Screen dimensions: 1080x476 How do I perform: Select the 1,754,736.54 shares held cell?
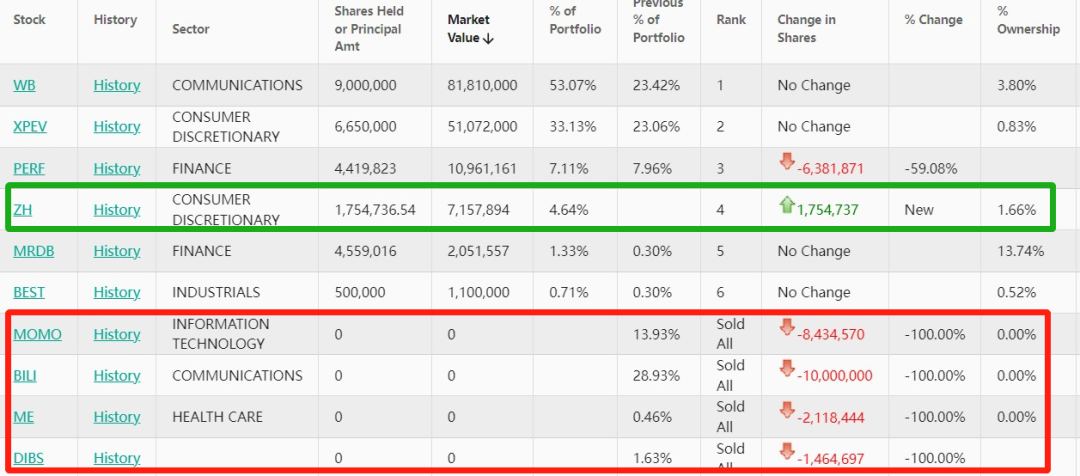coord(375,210)
